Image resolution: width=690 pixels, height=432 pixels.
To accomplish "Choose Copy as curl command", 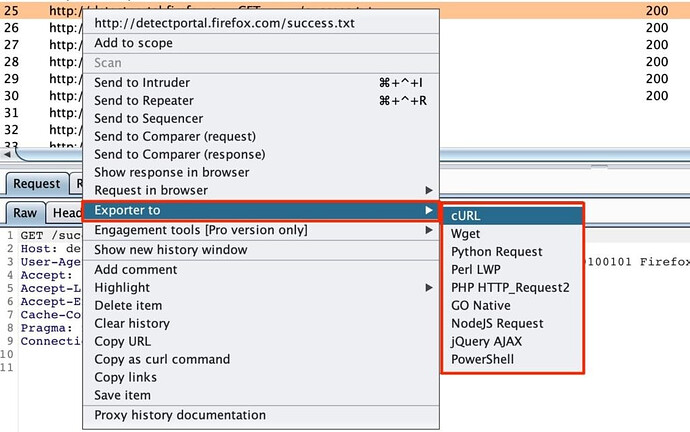I will (x=162, y=360).
